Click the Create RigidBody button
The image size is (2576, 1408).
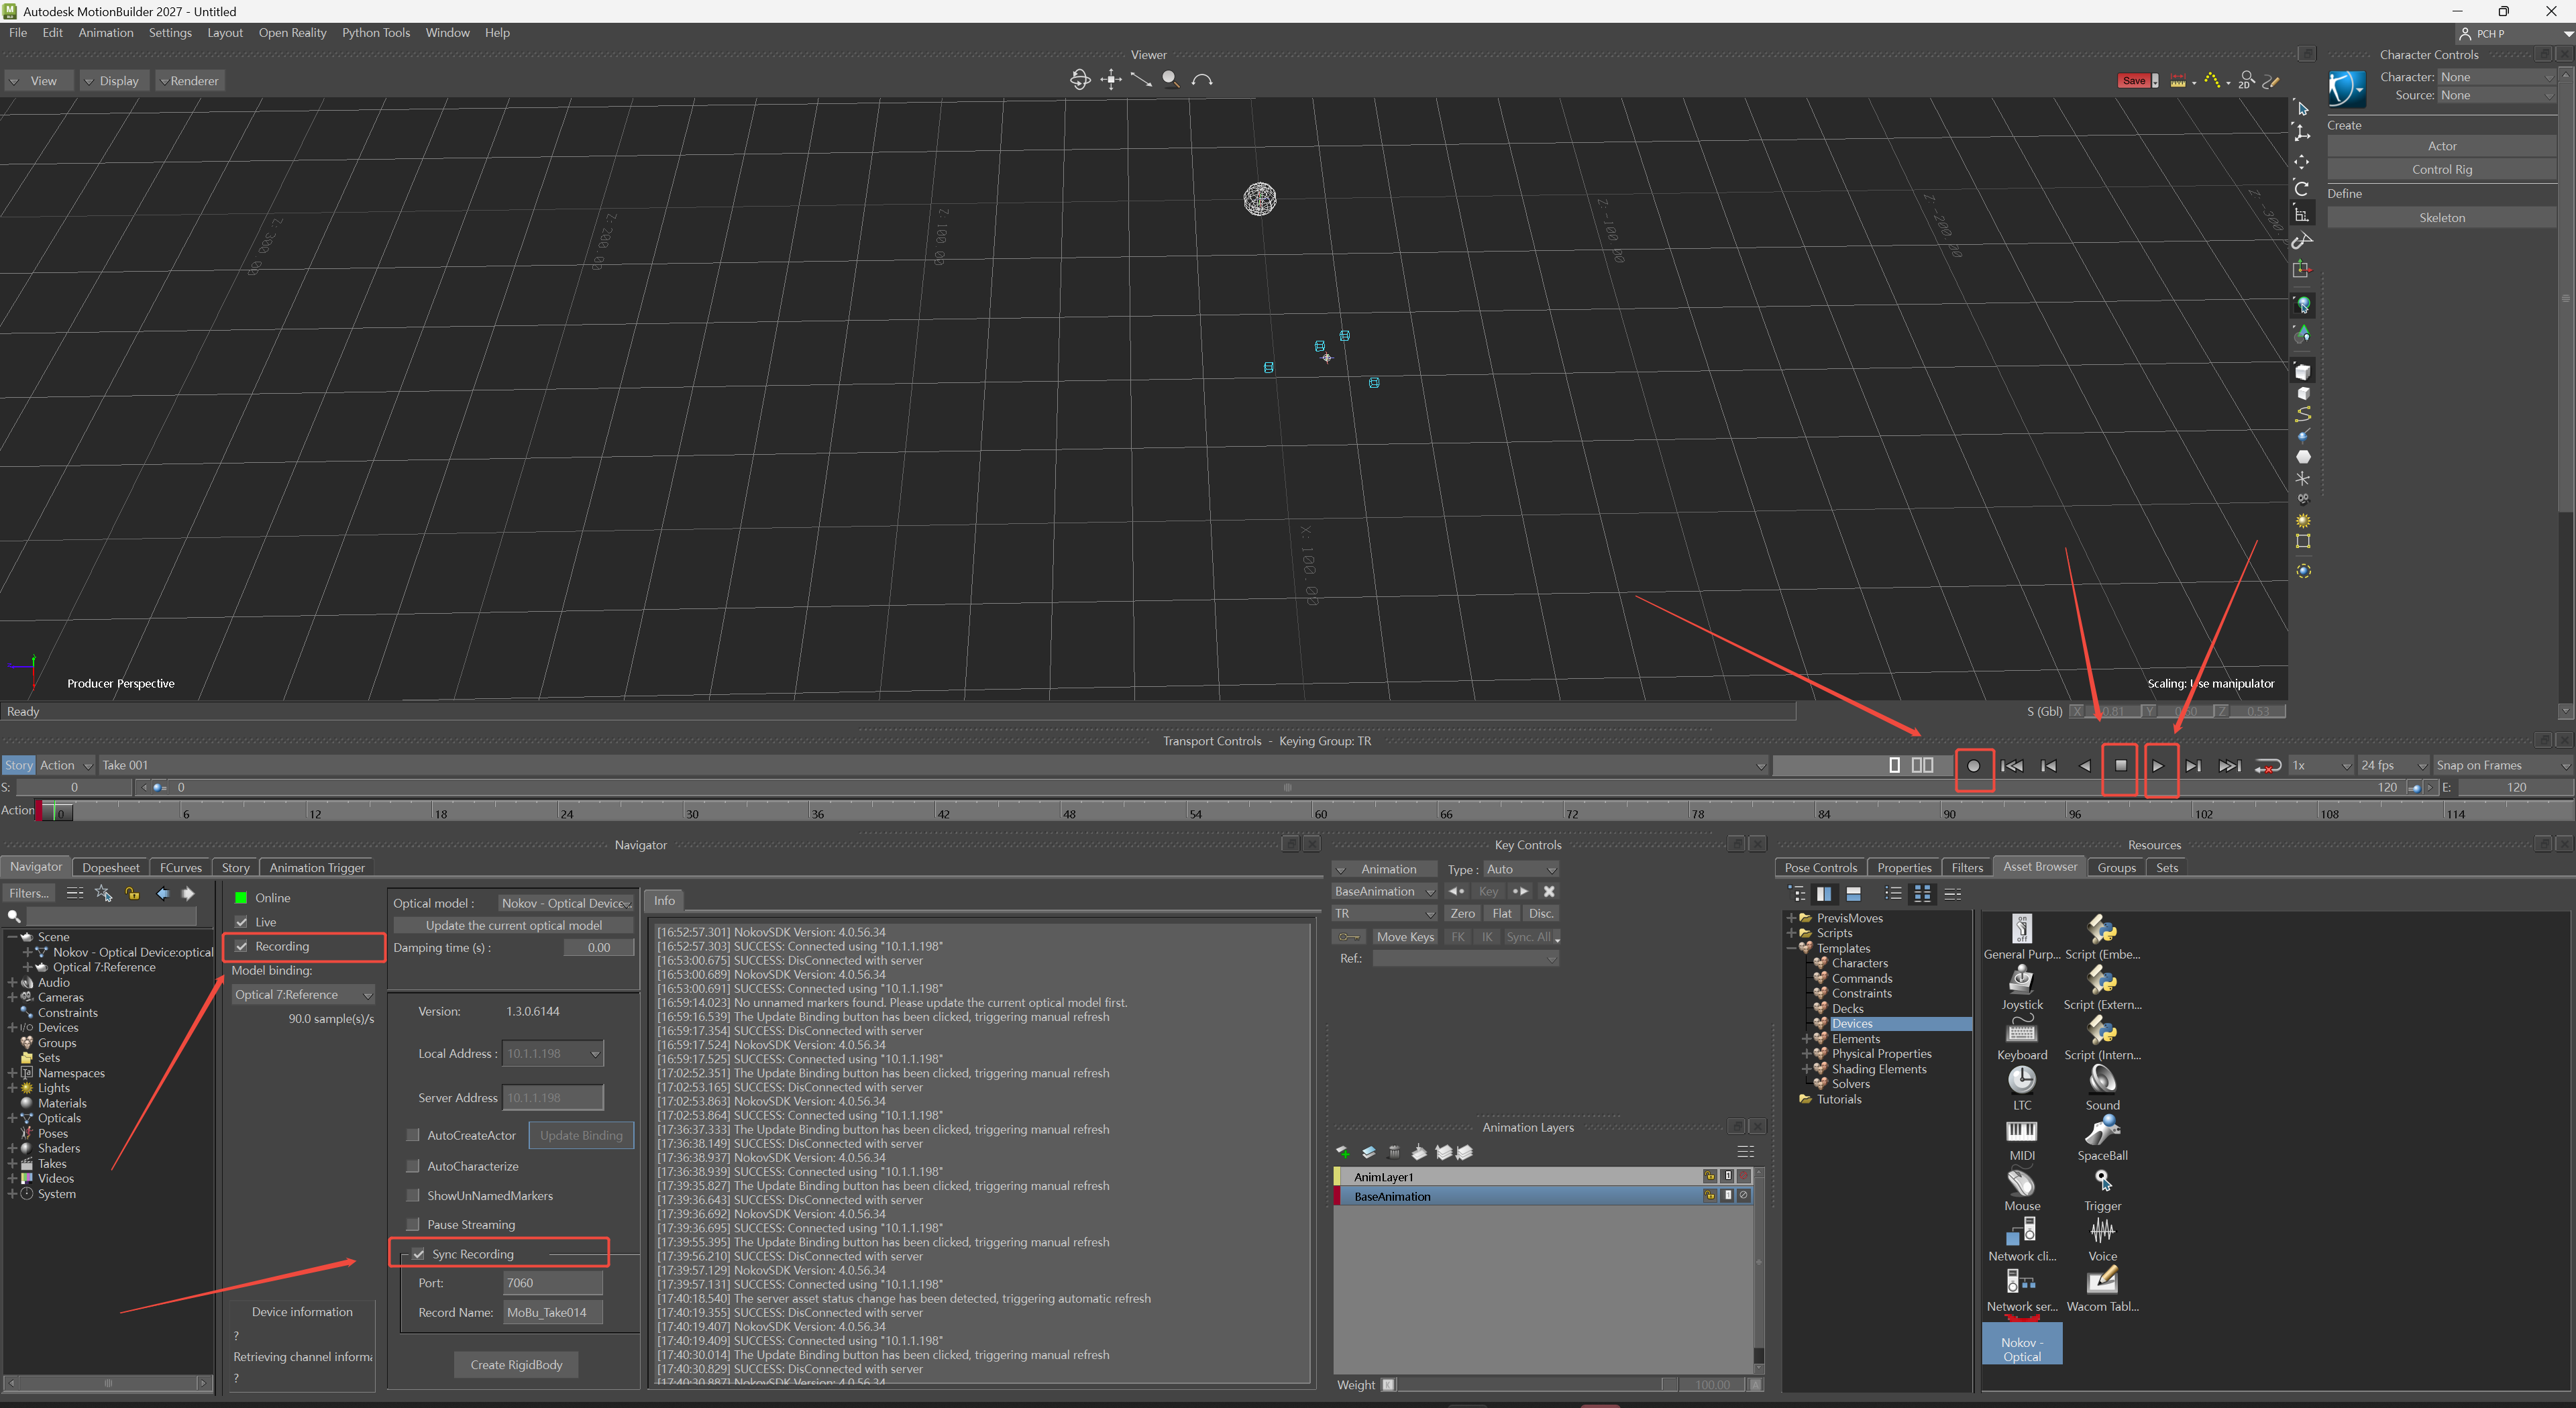[x=516, y=1365]
